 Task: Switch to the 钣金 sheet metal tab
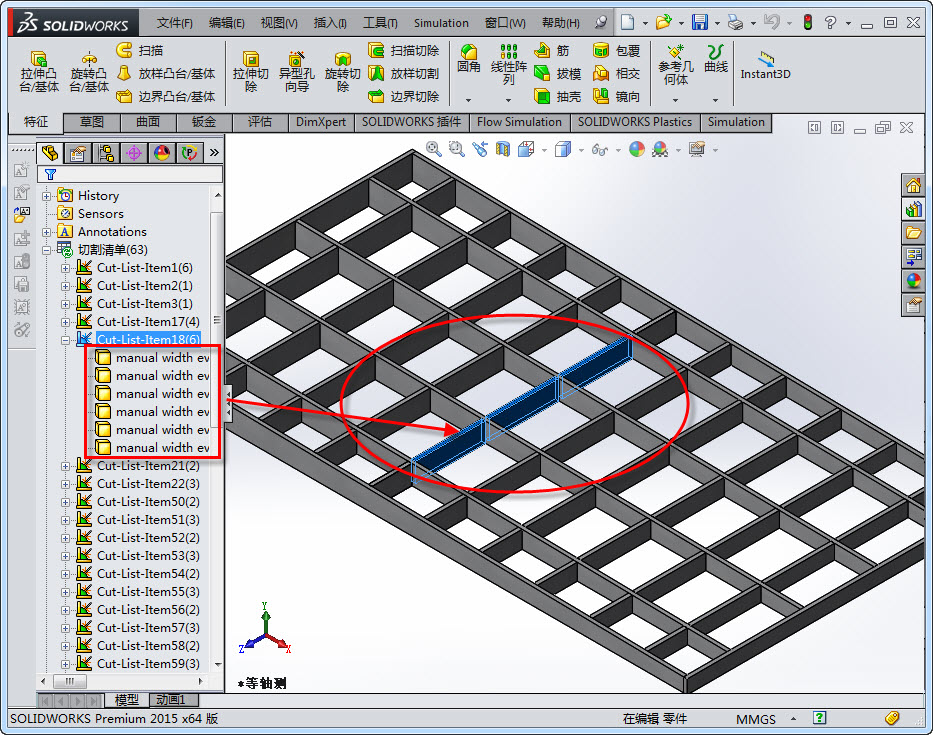[x=203, y=122]
